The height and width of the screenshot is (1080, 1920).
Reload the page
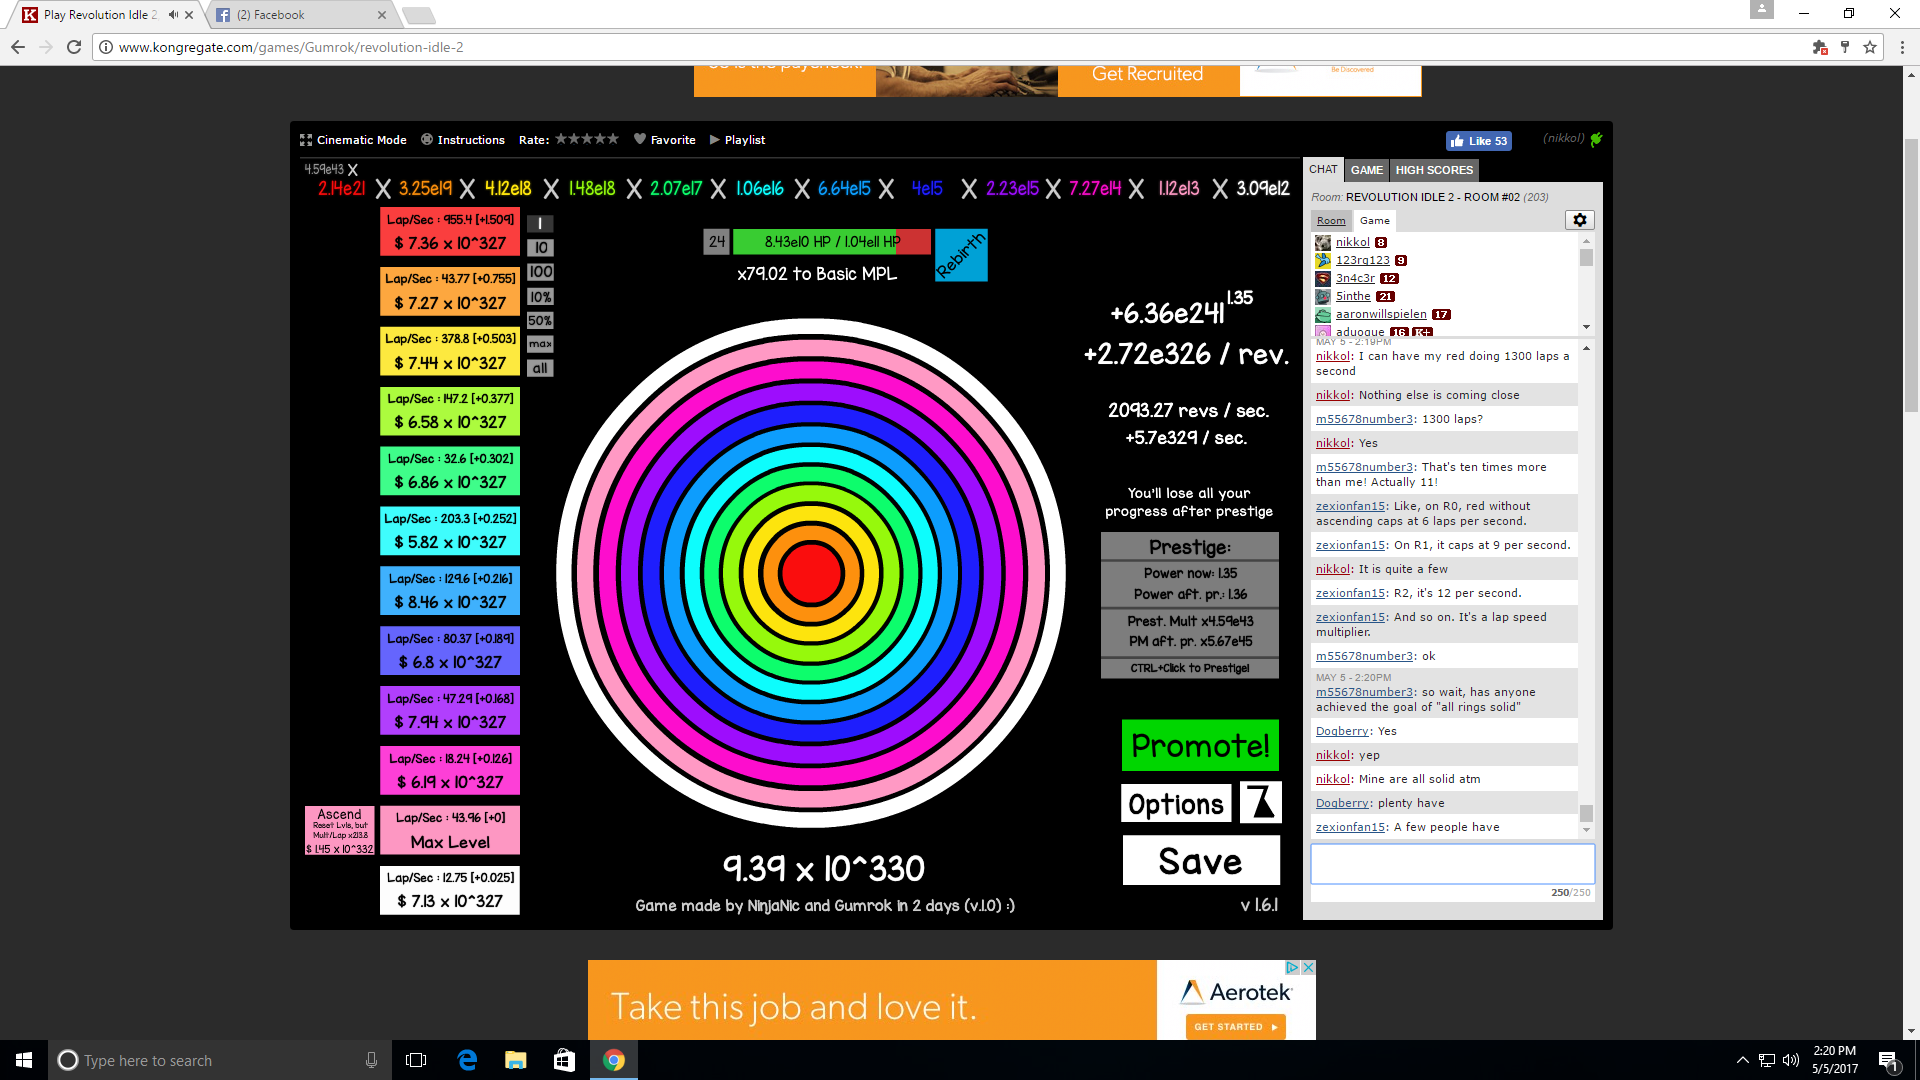click(x=74, y=47)
